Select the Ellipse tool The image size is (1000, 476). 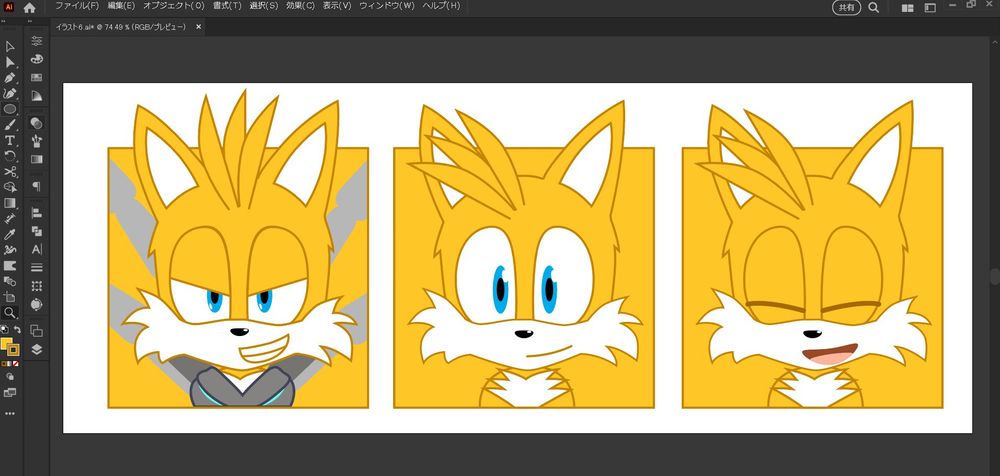coord(10,109)
